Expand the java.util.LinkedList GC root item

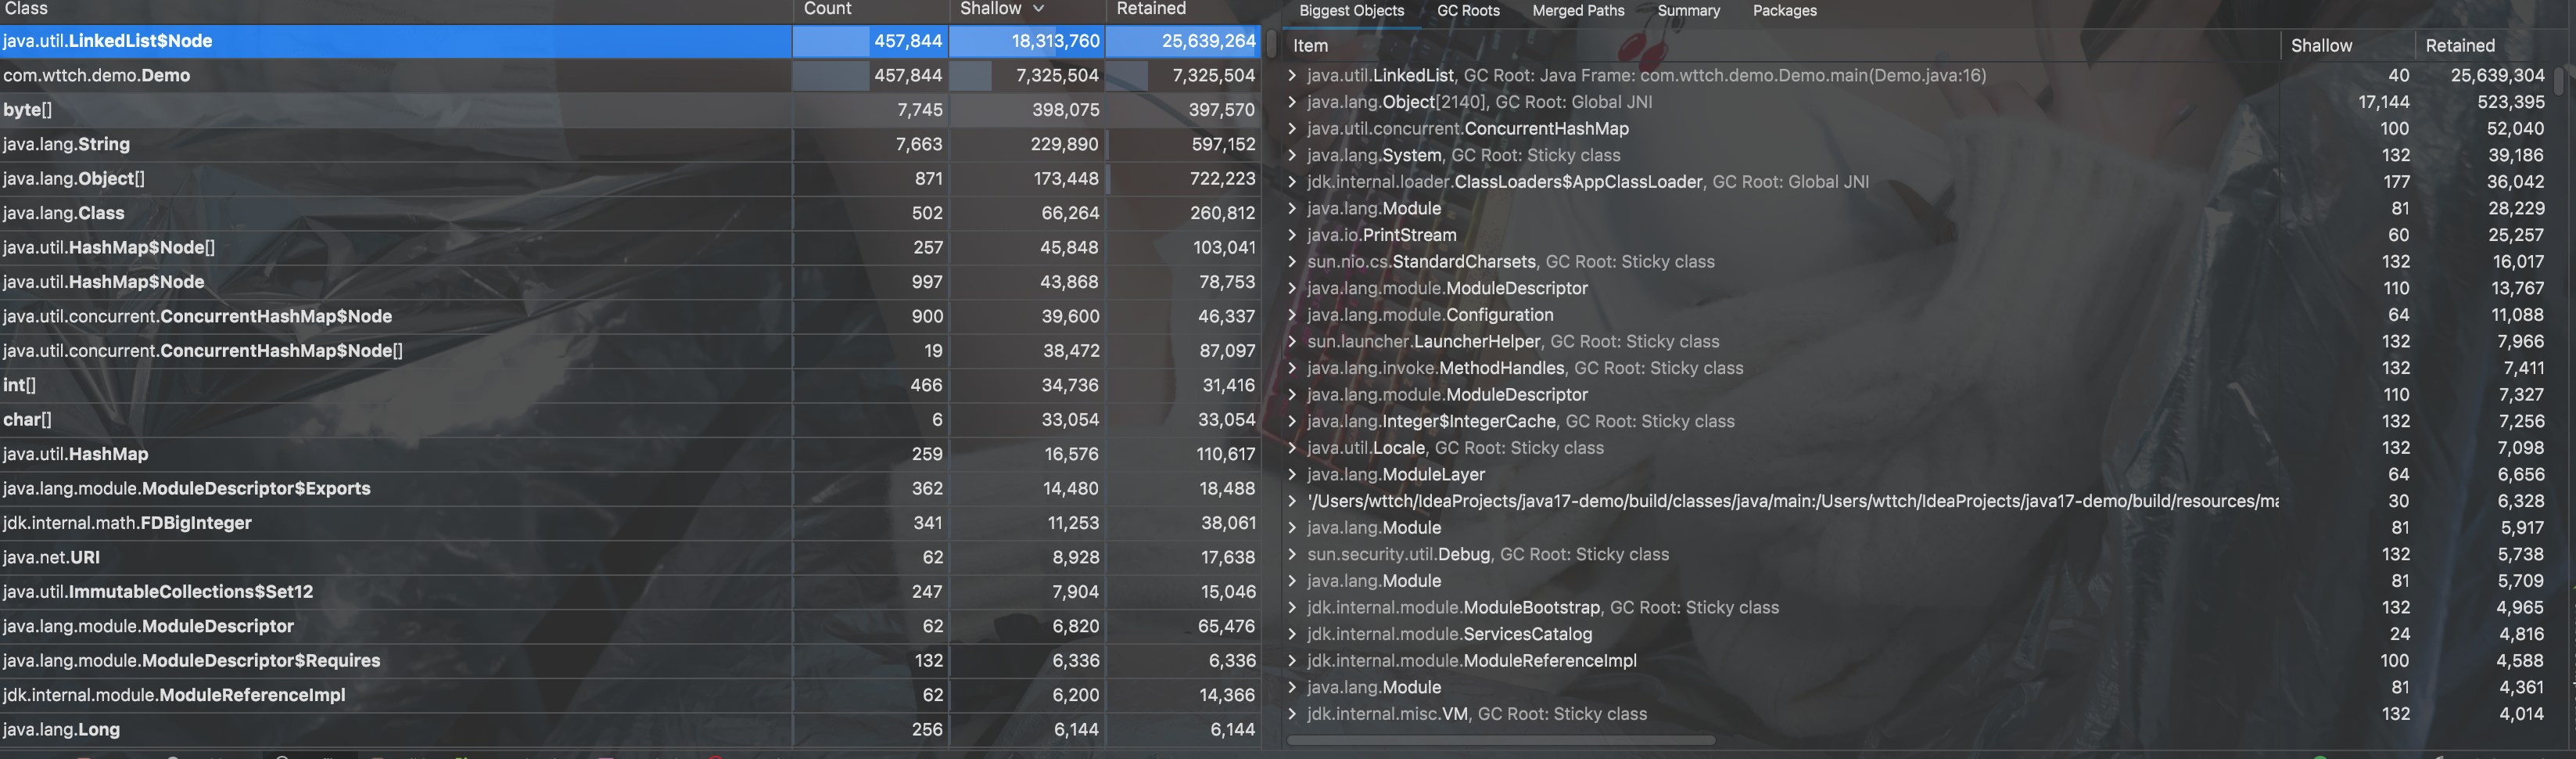click(x=1292, y=75)
